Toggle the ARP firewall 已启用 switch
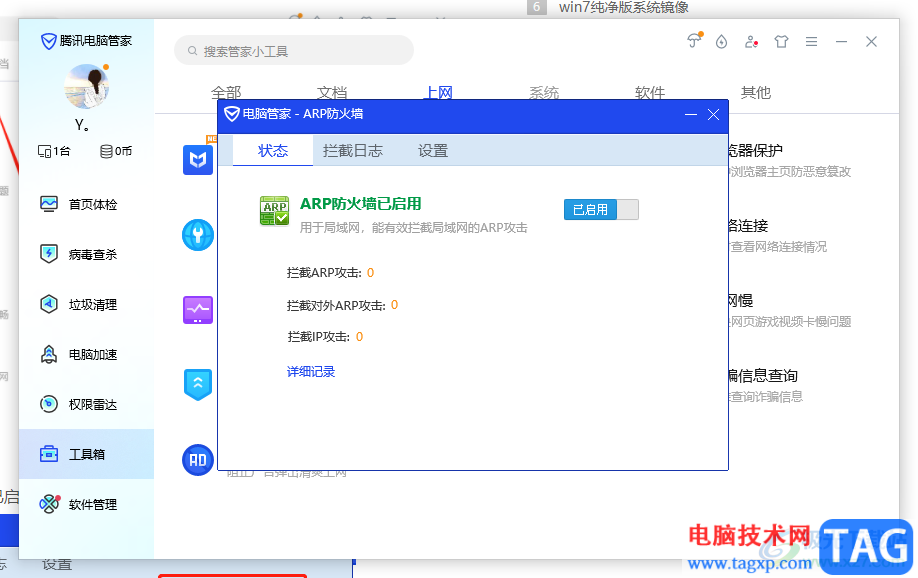 pos(601,210)
